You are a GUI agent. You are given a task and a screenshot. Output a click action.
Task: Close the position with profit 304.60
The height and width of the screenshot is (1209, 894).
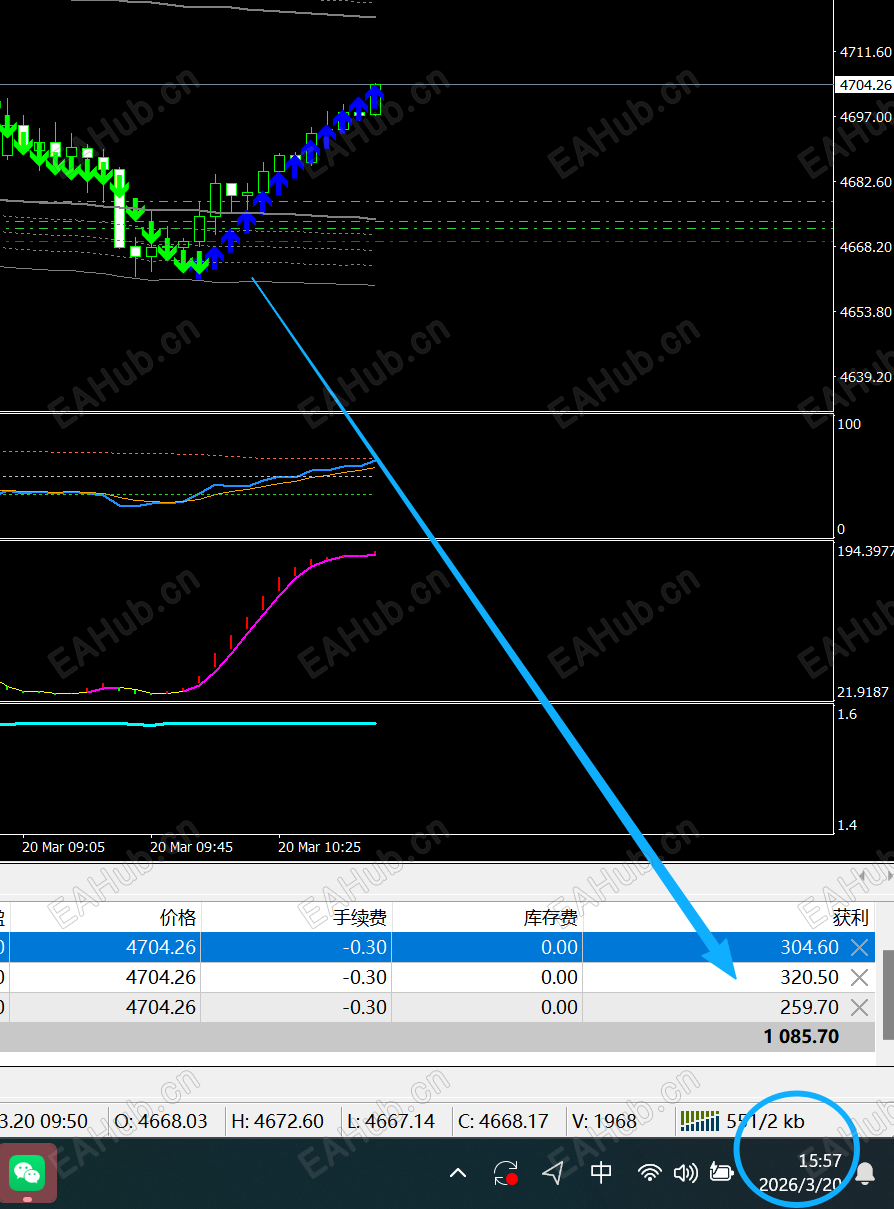[859, 947]
